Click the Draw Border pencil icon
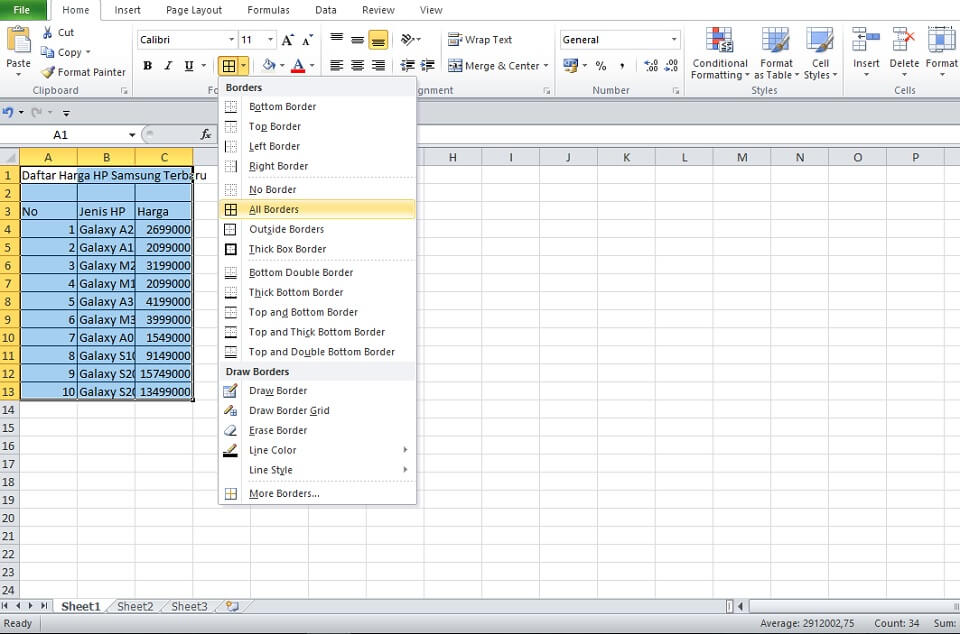 (230, 390)
